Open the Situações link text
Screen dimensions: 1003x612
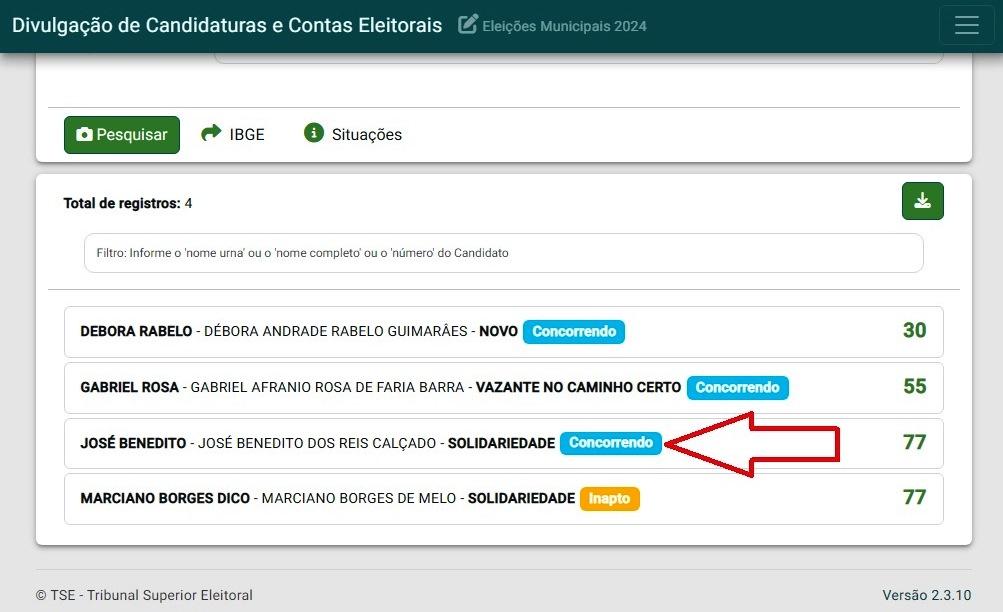(367, 134)
